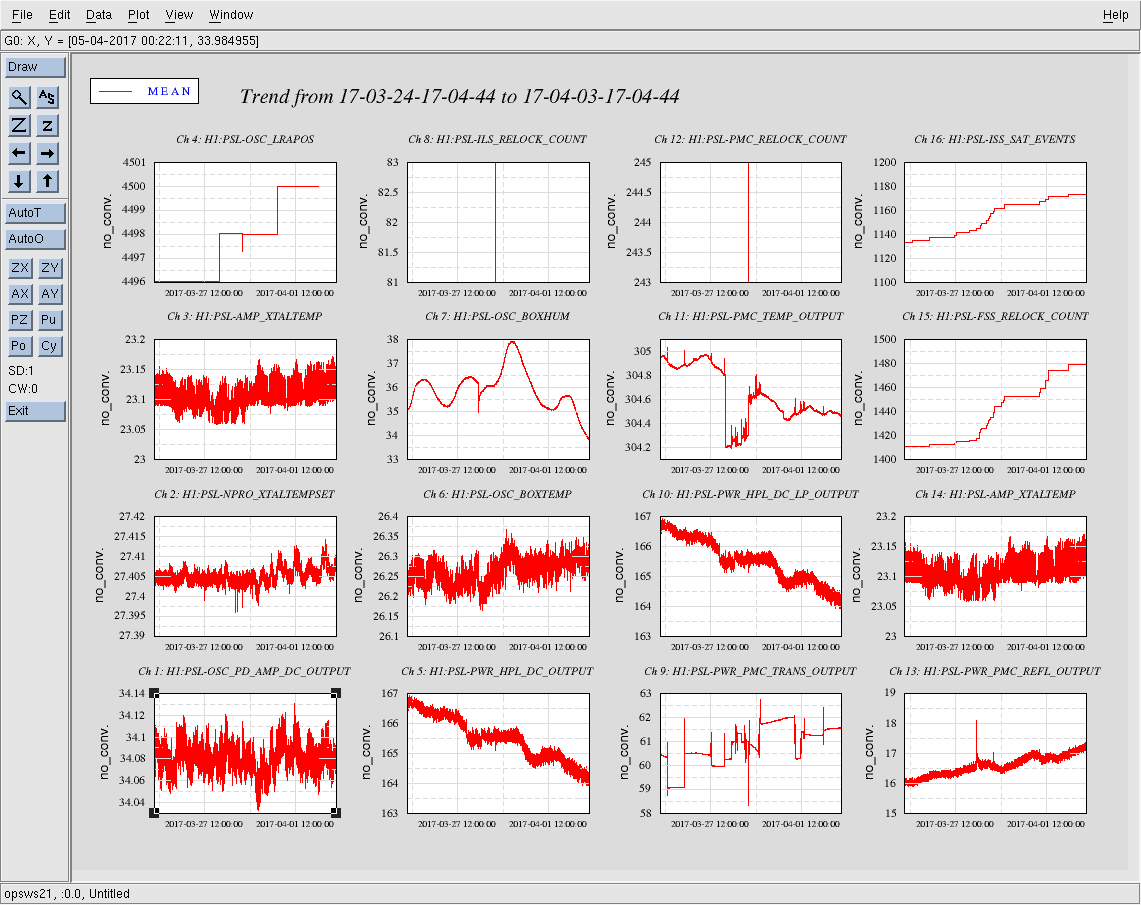Image resolution: width=1141 pixels, height=905 pixels.
Task: Click the large Z zoom-in icon
Action: (x=20, y=125)
